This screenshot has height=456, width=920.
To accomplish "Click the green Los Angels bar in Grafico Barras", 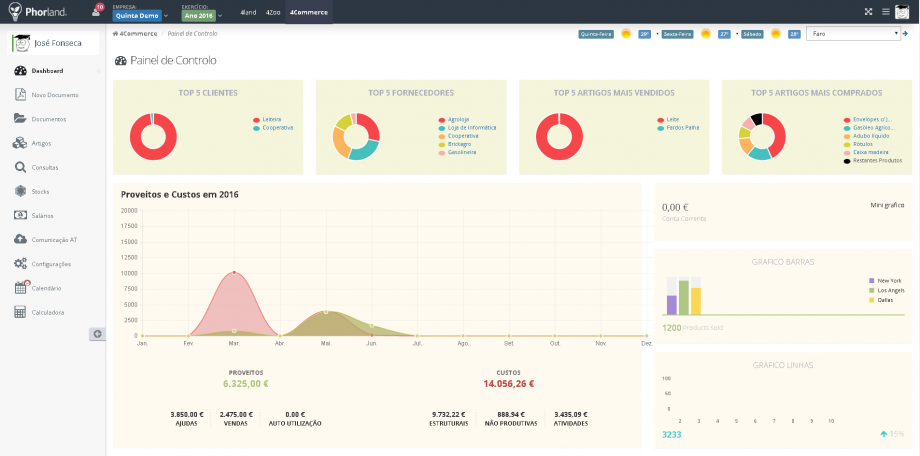I will (684, 298).
